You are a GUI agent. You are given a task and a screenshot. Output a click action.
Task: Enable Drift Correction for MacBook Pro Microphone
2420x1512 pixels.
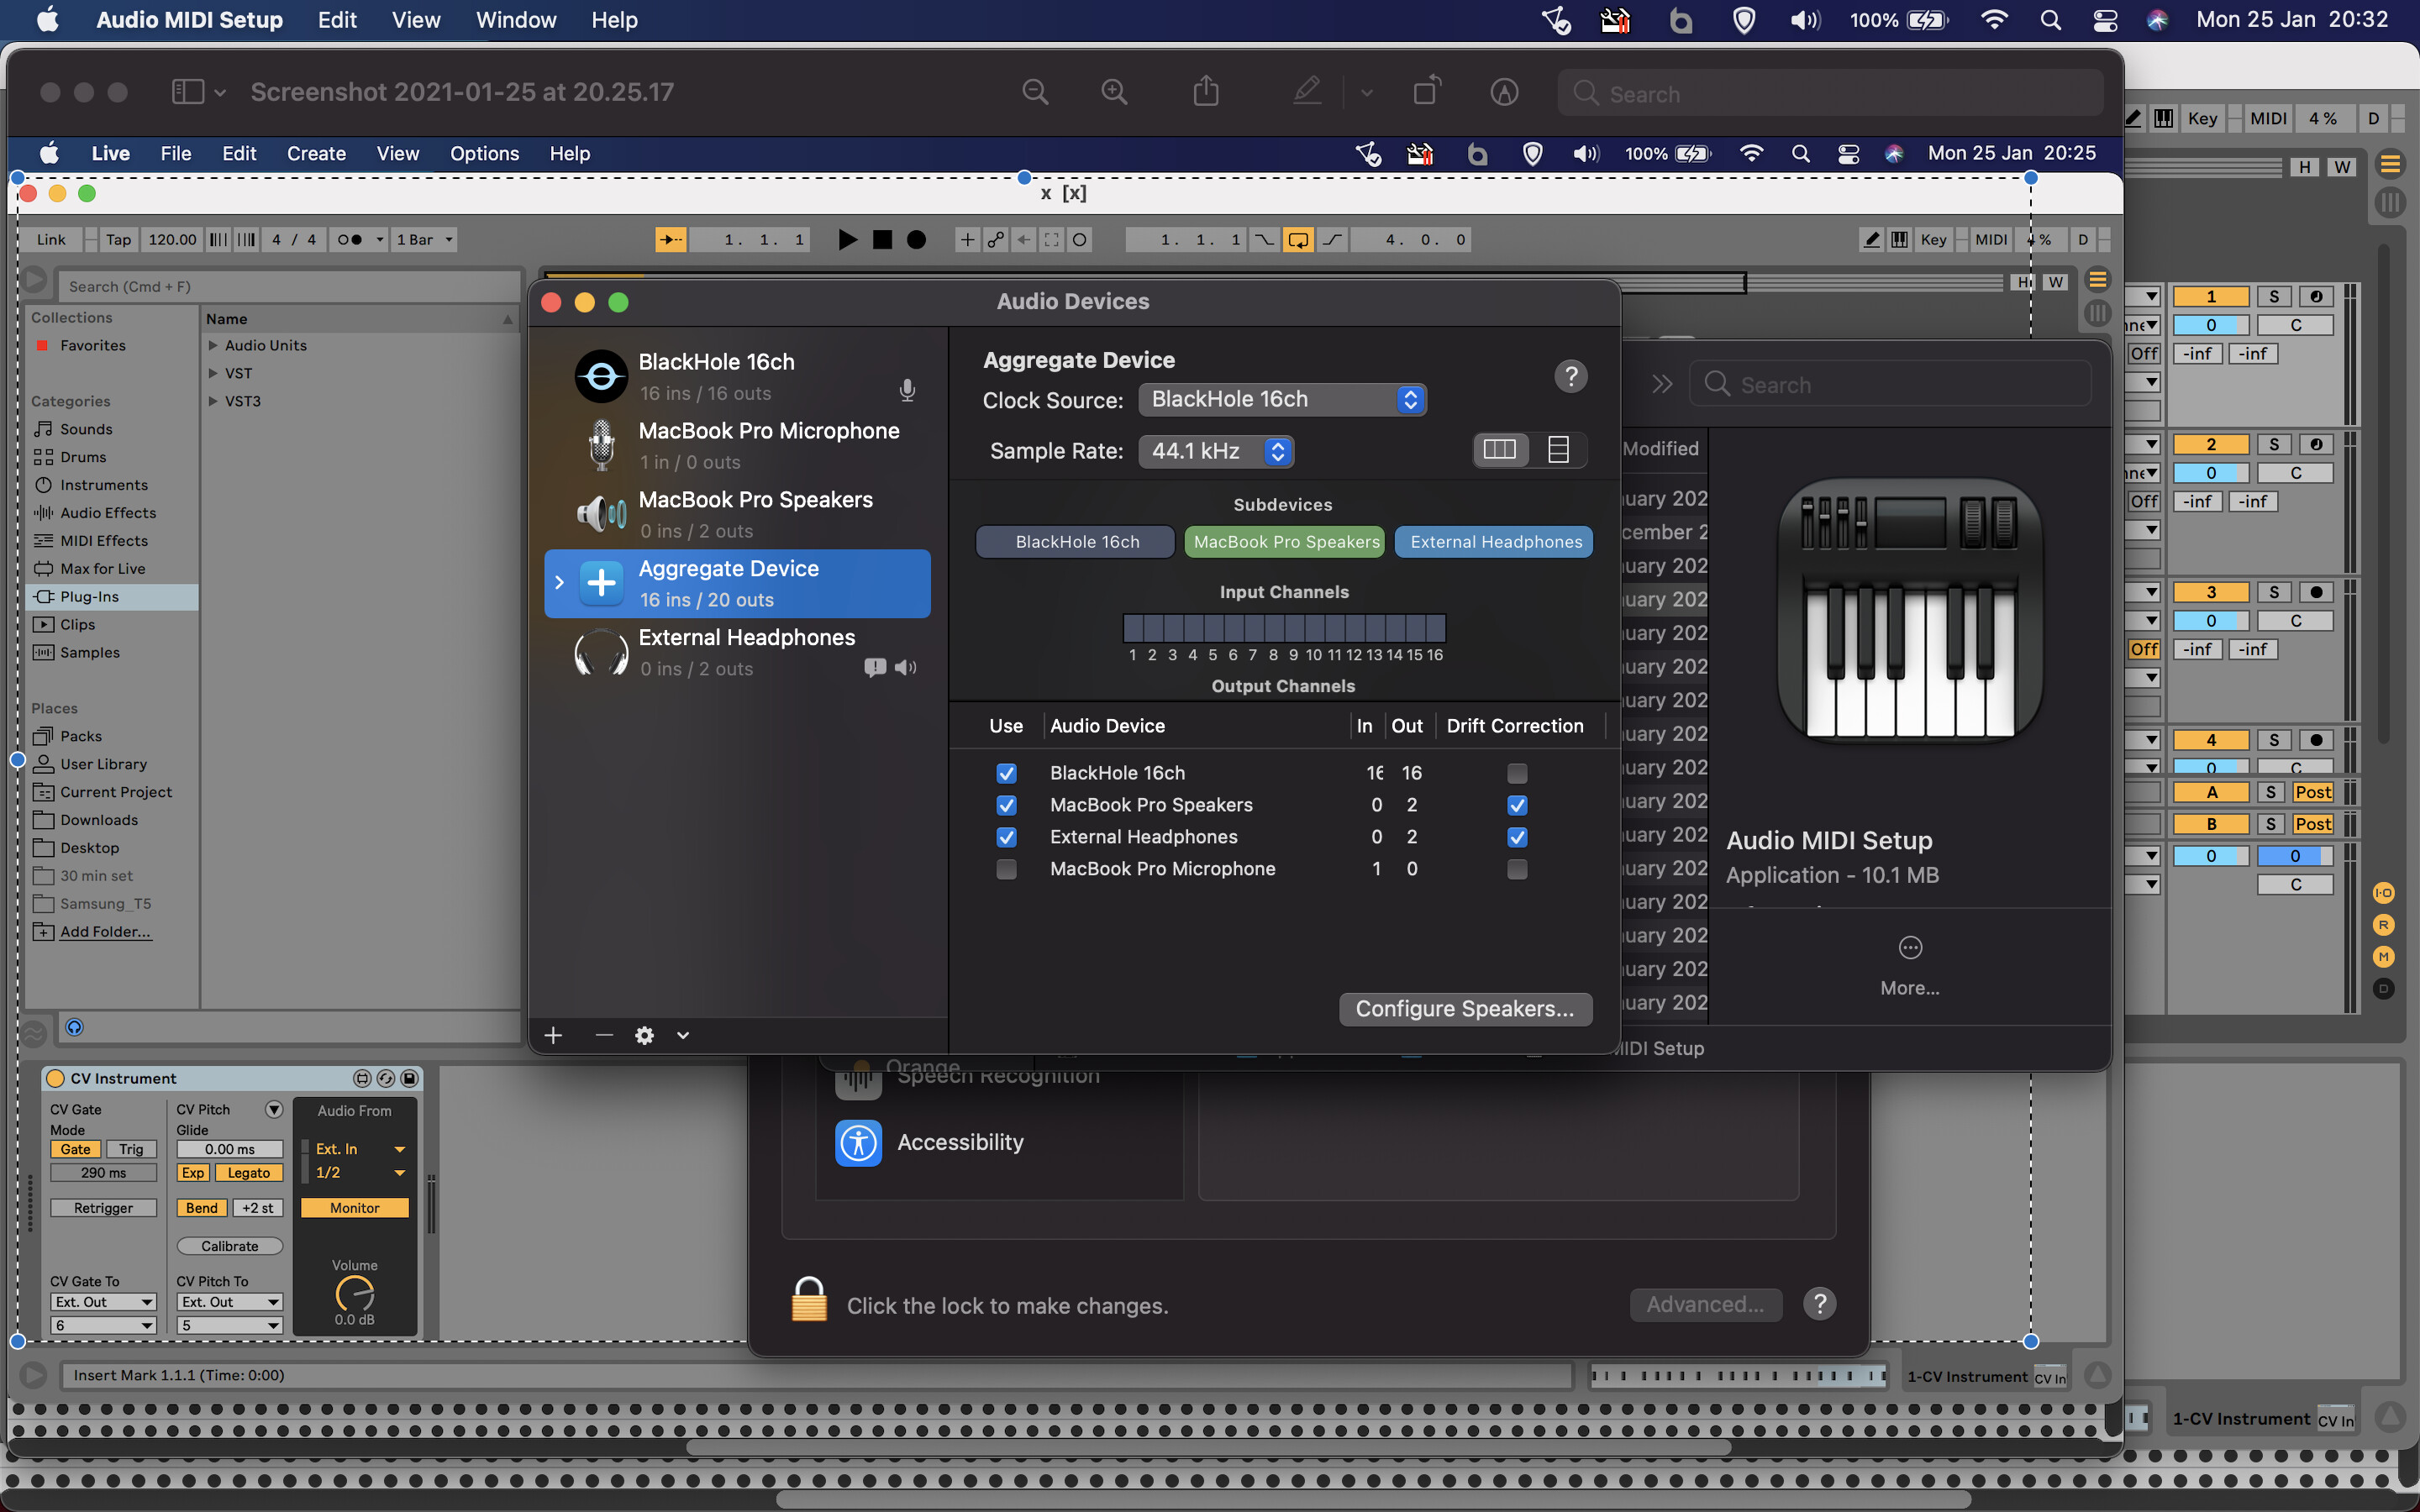(1517, 869)
